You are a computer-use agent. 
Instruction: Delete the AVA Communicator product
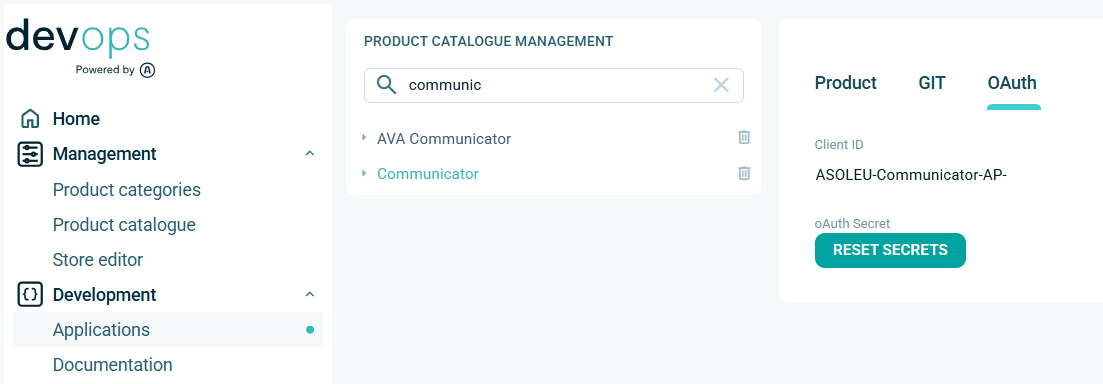(x=744, y=138)
